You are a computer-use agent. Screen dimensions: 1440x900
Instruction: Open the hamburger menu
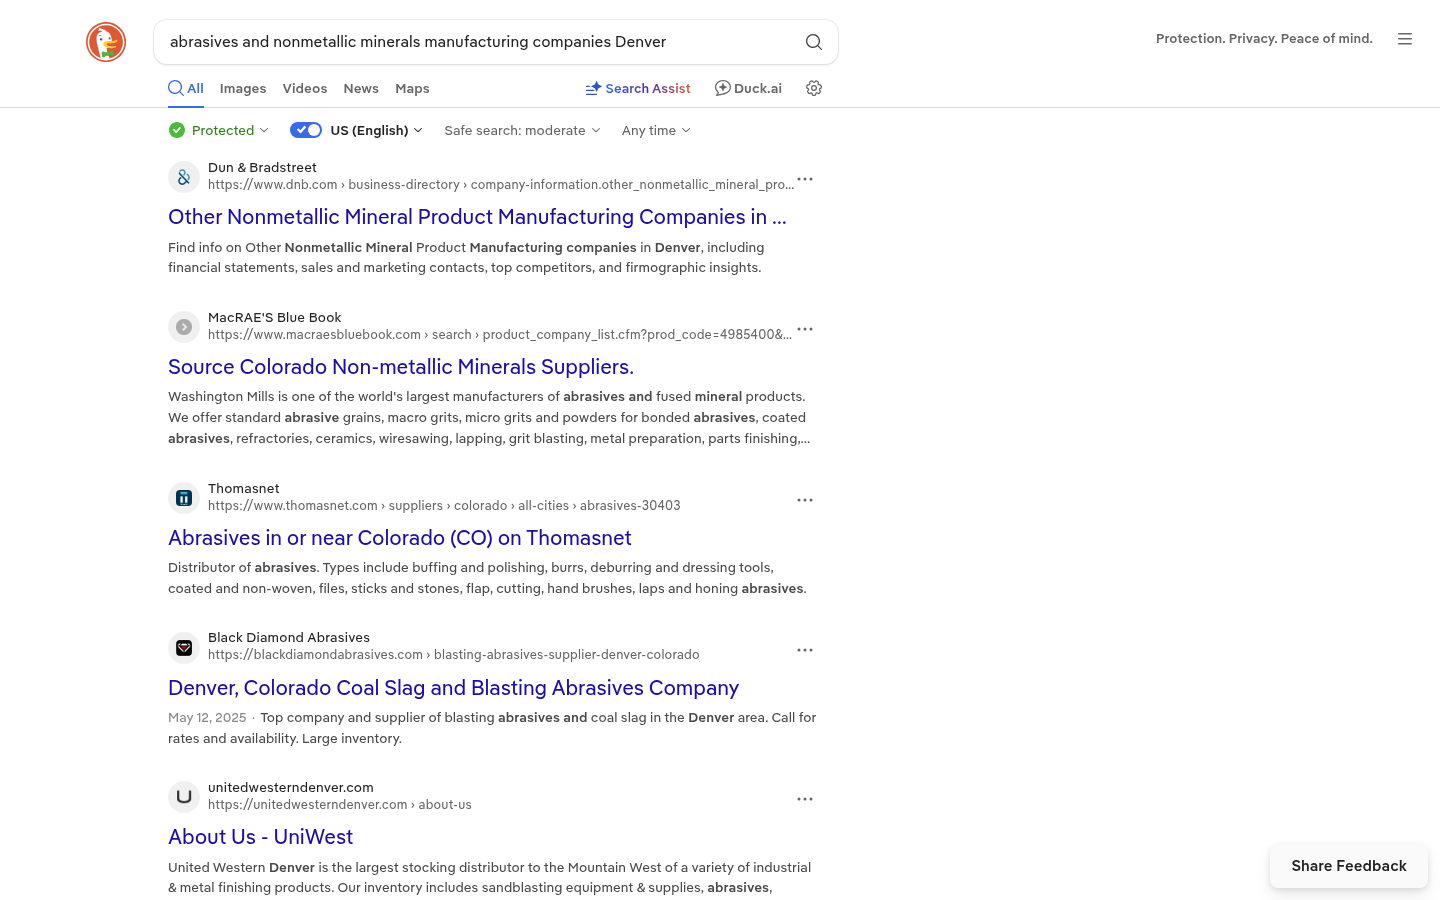pyautogui.click(x=1405, y=39)
